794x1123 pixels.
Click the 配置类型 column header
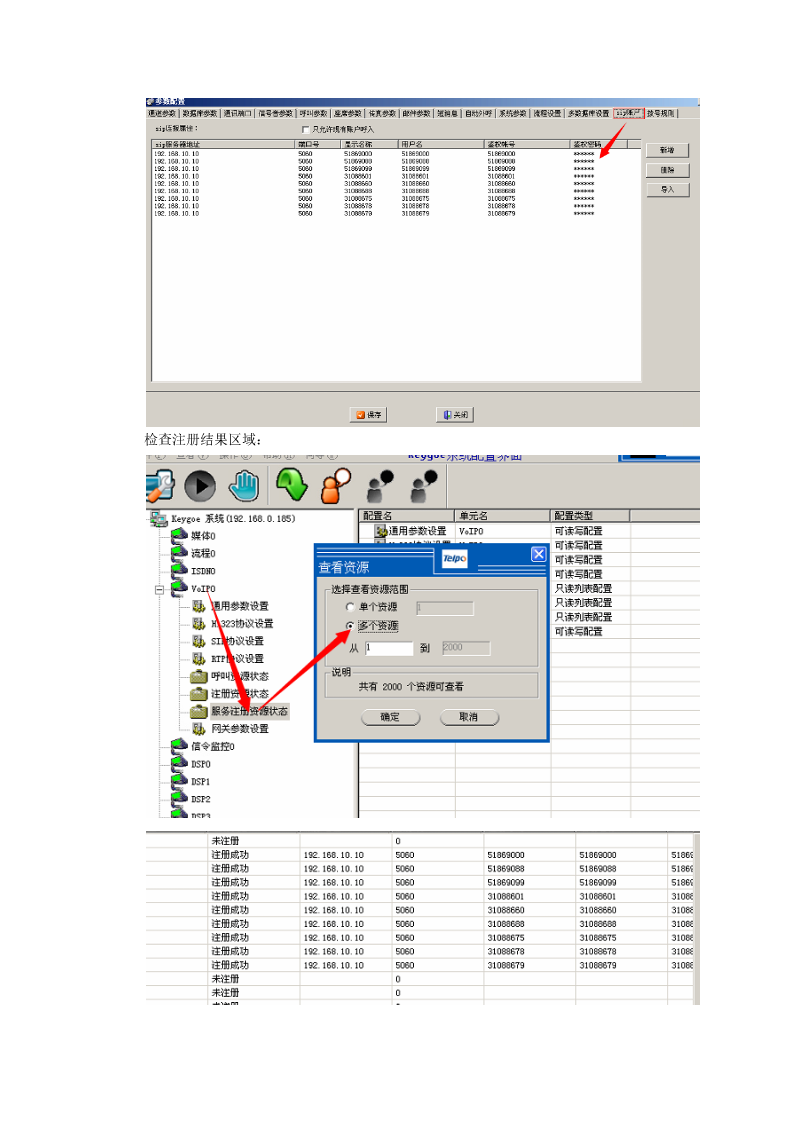[x=590, y=516]
